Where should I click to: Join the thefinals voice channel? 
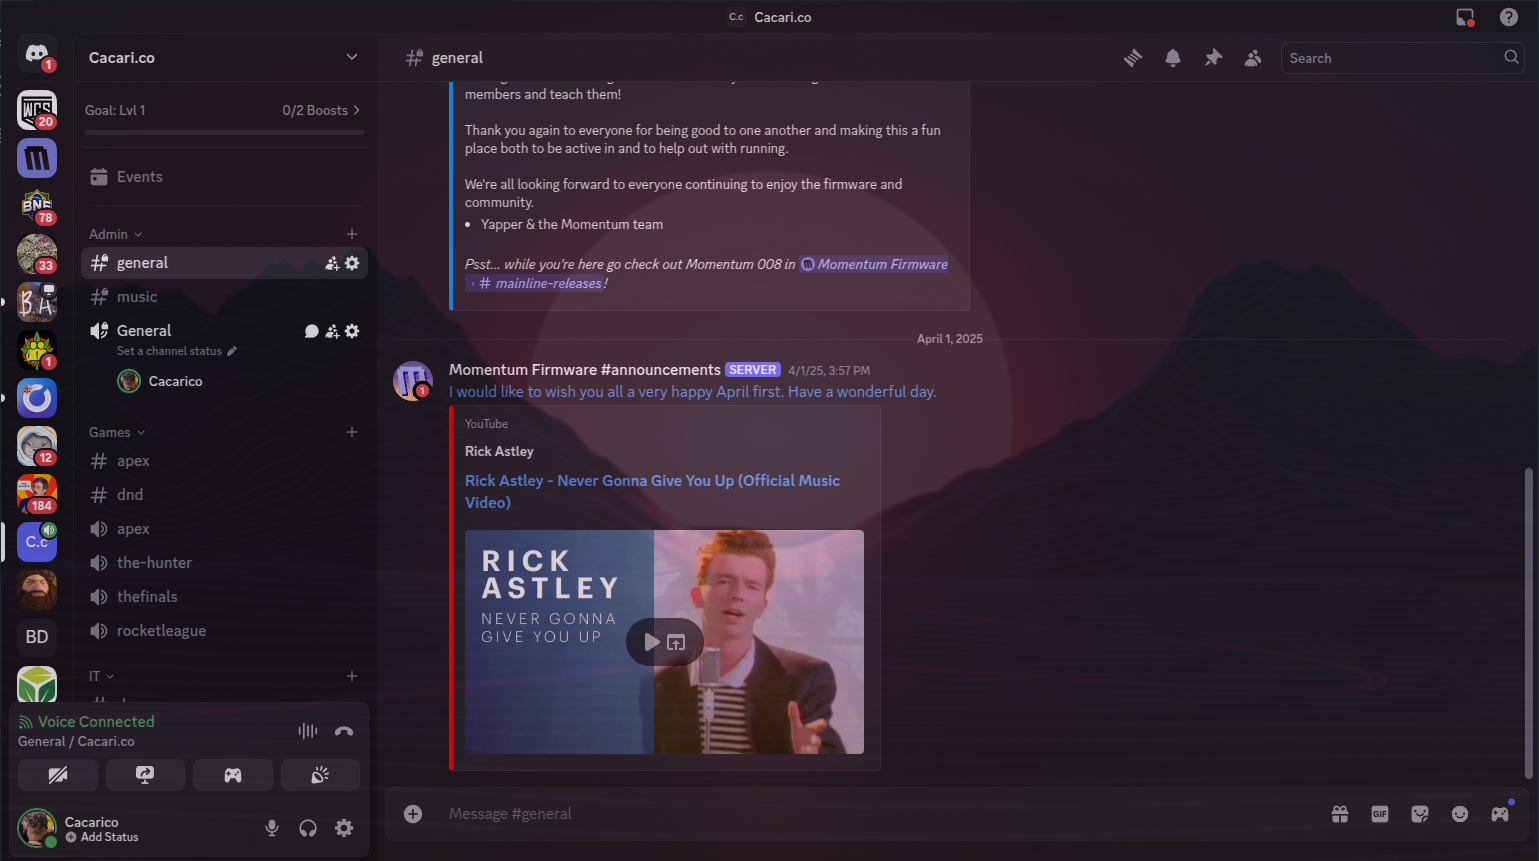(x=225, y=597)
